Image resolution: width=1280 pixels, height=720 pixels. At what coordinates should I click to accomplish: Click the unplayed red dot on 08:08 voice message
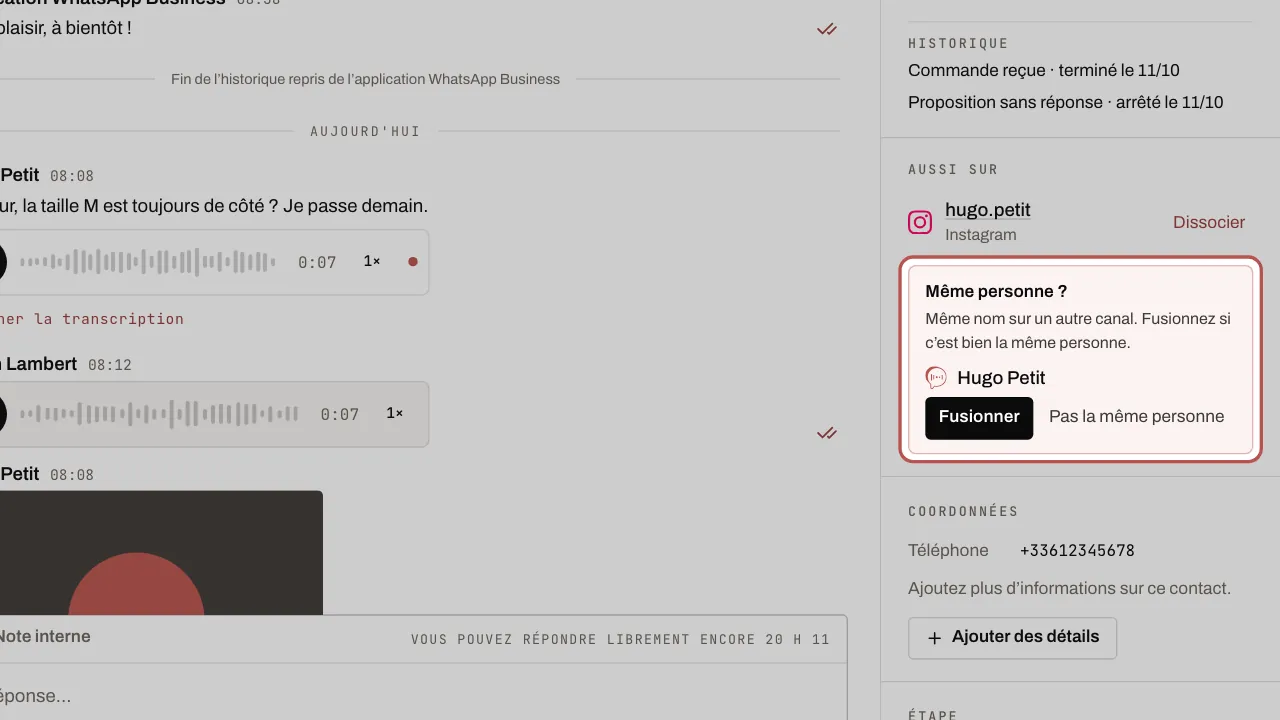413,262
